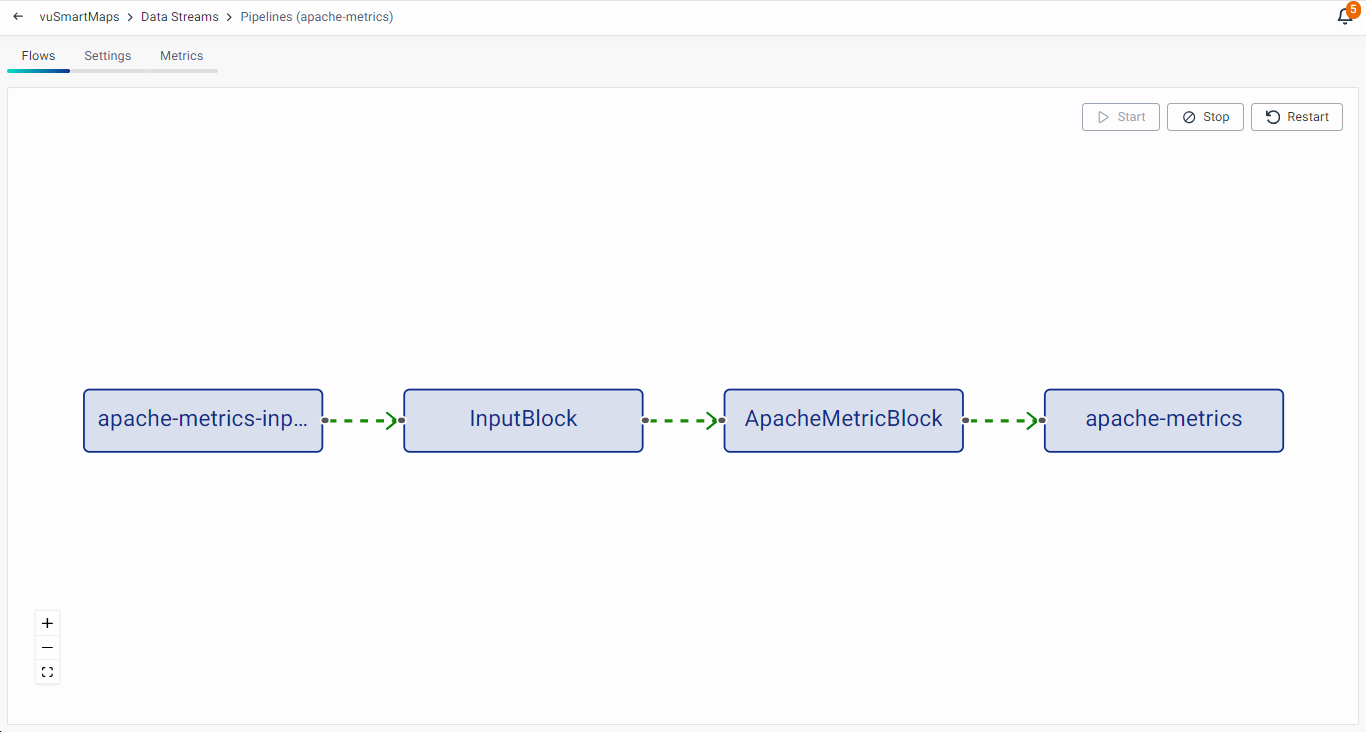Click the back arrow icon
The image size is (1366, 732).
(x=18, y=17)
